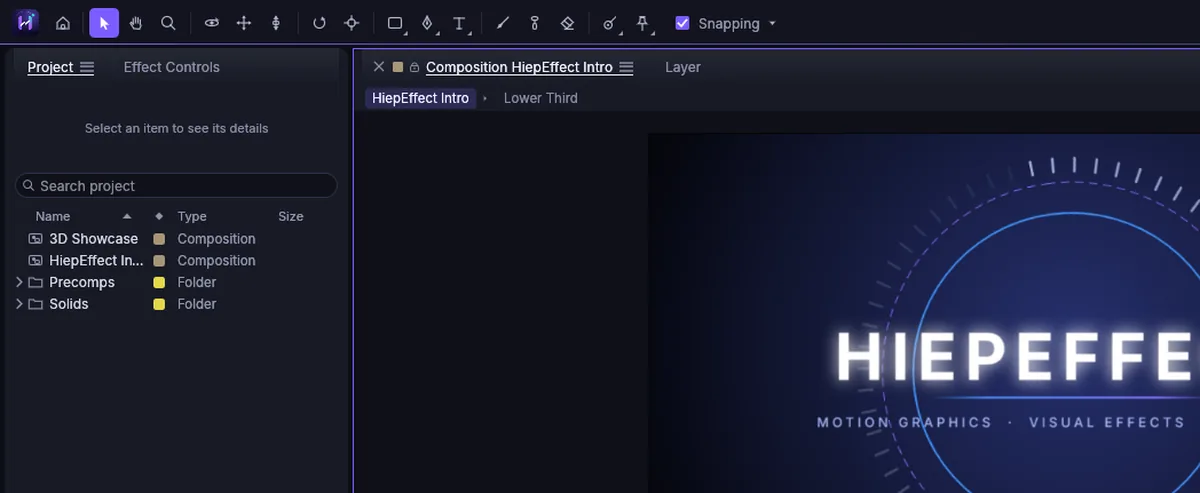Screen dimensions: 1200x493
Task: Sort by the Name column header
Action: tap(53, 216)
